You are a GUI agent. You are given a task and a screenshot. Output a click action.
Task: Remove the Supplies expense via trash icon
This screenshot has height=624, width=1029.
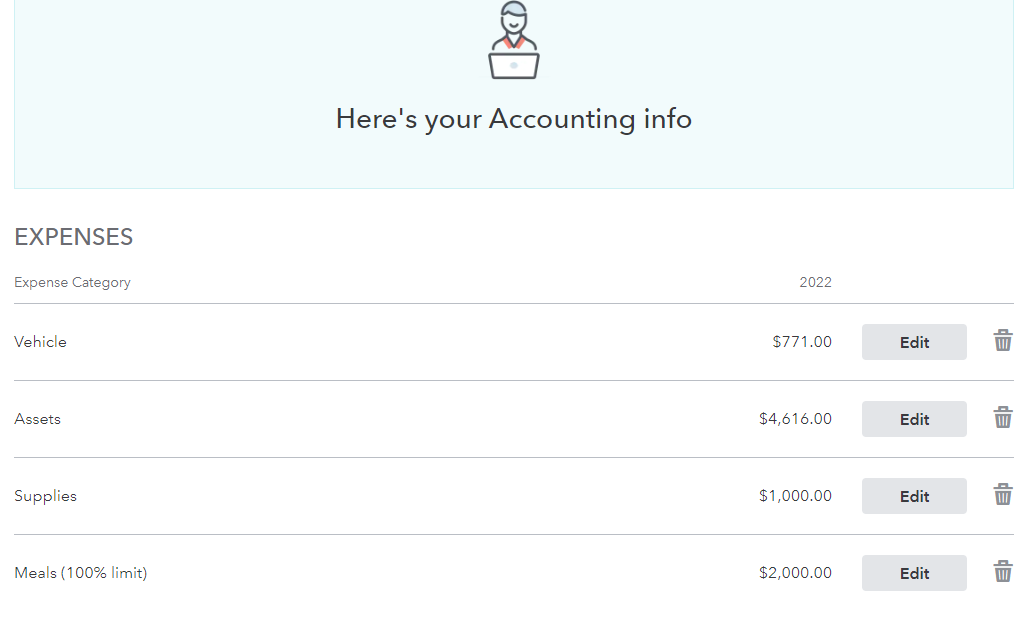(1002, 495)
